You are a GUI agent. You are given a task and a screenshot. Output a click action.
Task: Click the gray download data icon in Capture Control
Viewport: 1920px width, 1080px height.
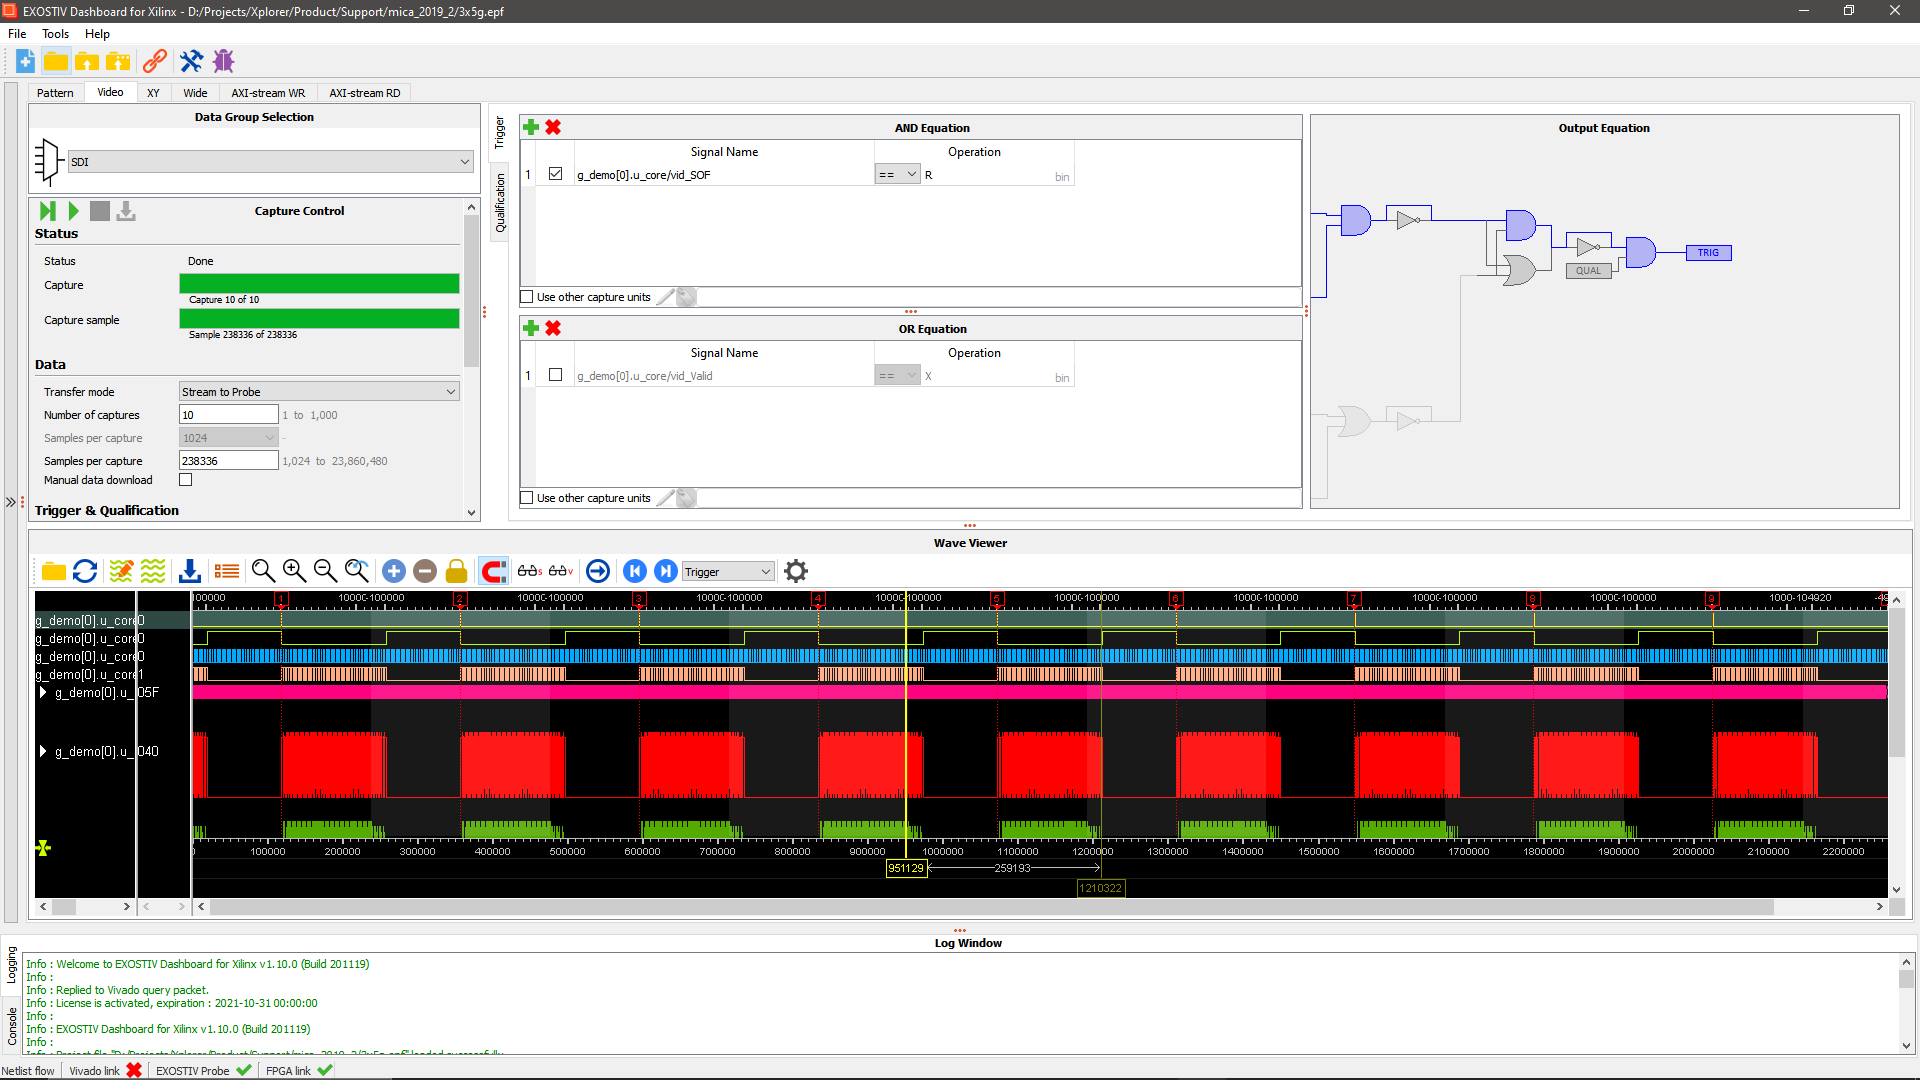(x=126, y=211)
